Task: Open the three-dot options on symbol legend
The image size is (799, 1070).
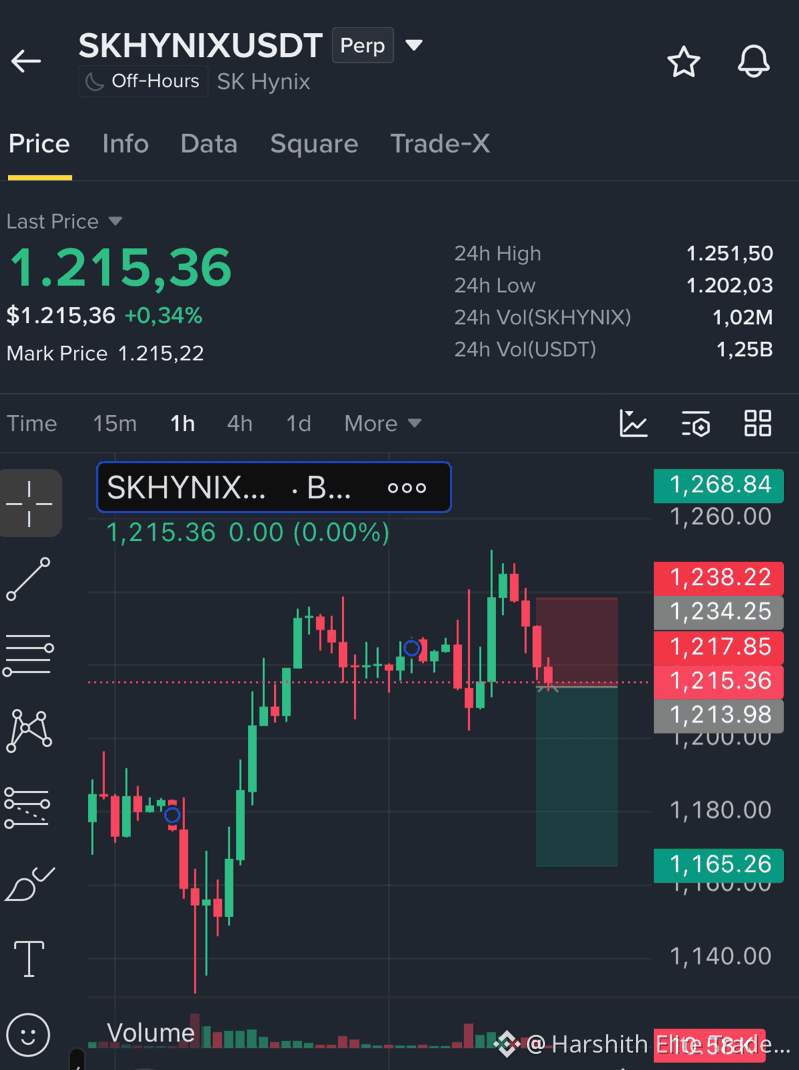Action: click(407, 488)
